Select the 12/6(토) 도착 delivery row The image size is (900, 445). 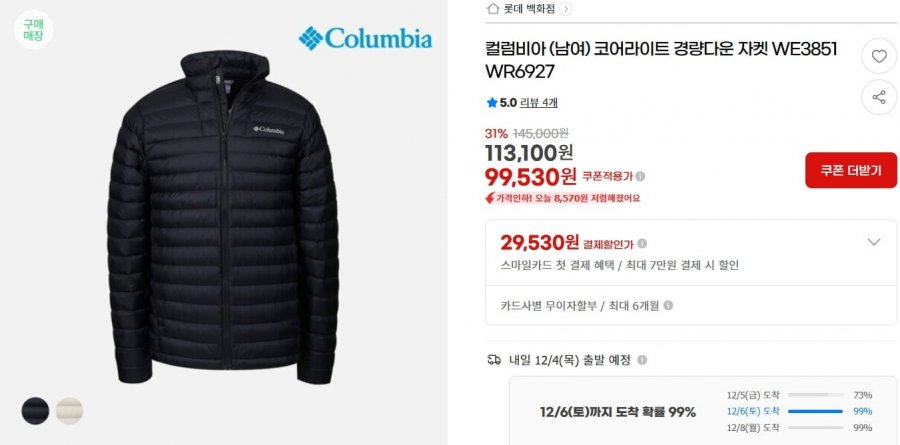[800, 411]
